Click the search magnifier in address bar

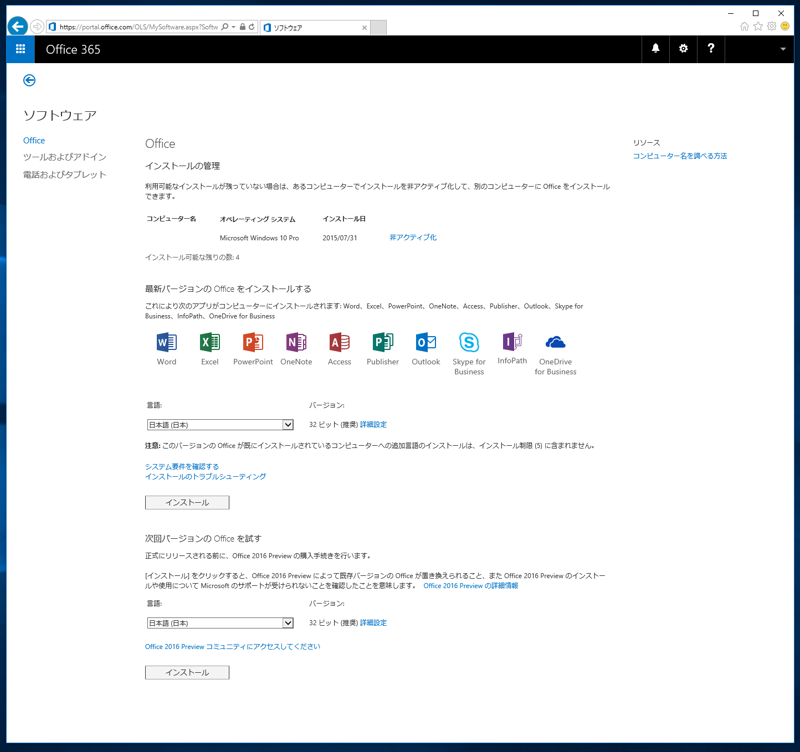tap(224, 27)
